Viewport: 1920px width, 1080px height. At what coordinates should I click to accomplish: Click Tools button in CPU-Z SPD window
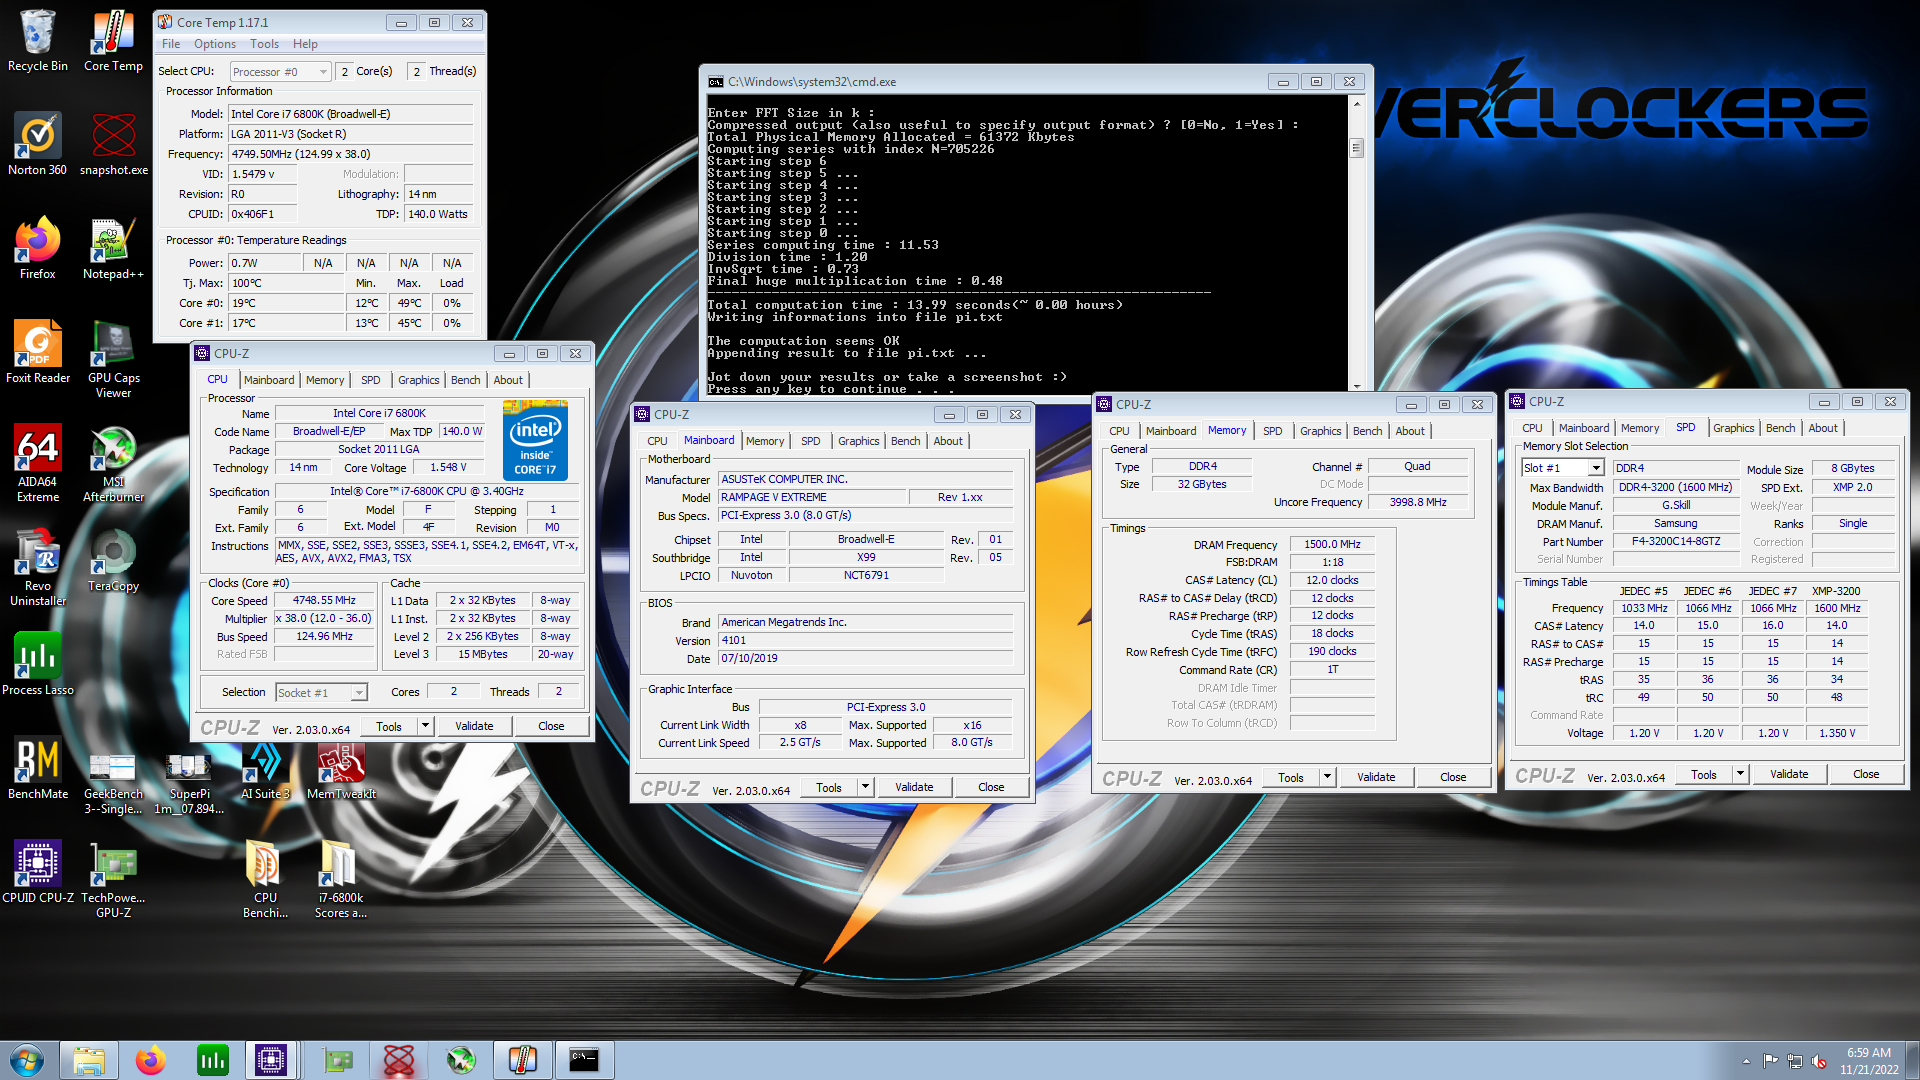click(x=1704, y=774)
